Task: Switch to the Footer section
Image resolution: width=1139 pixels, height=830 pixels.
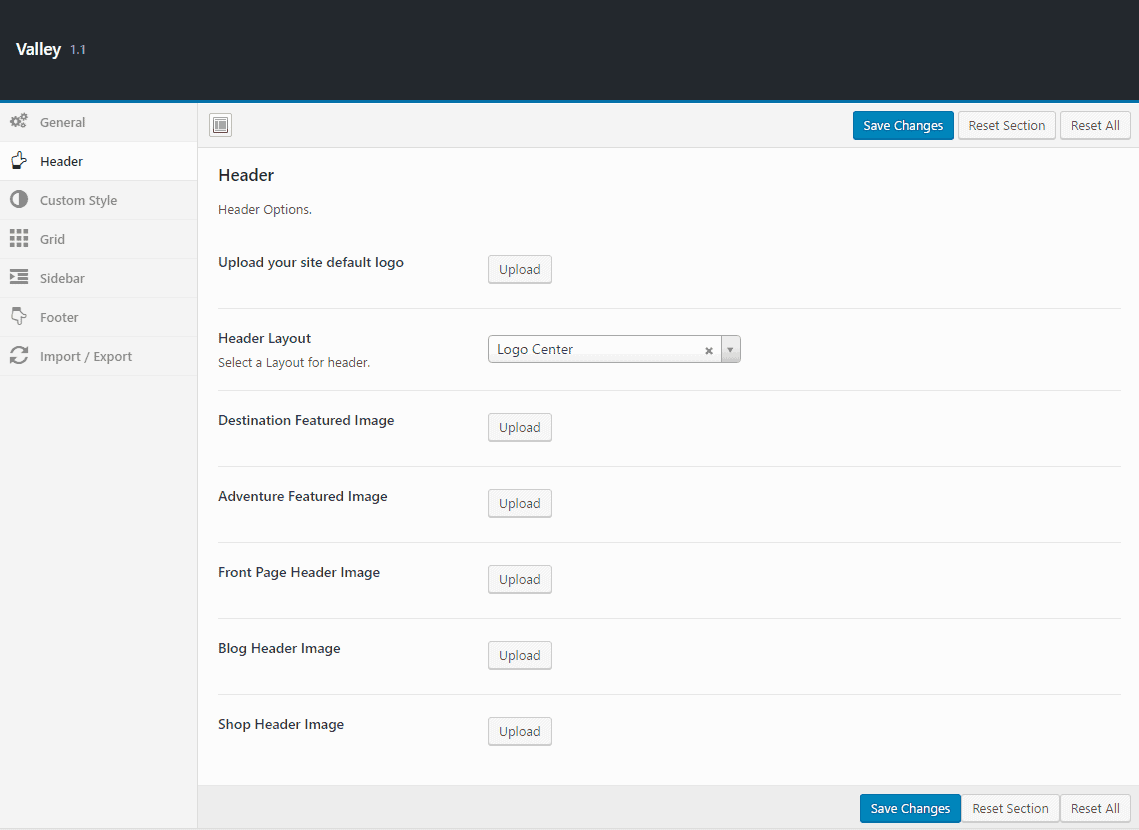Action: click(x=57, y=316)
